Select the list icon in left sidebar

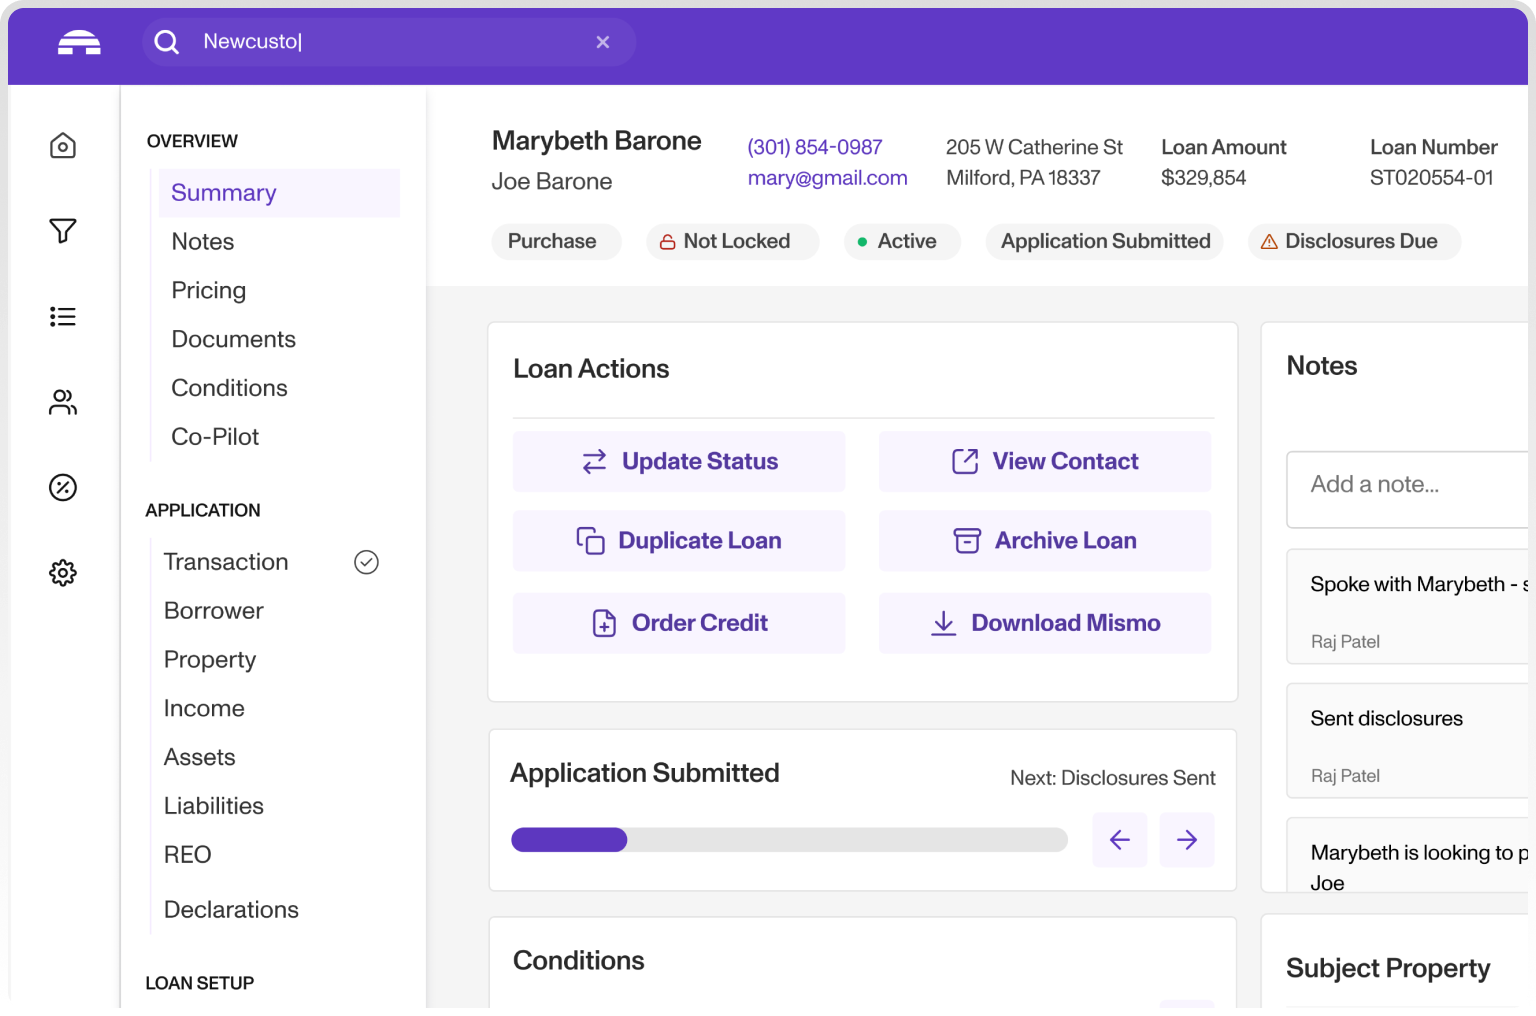pyautogui.click(x=63, y=317)
